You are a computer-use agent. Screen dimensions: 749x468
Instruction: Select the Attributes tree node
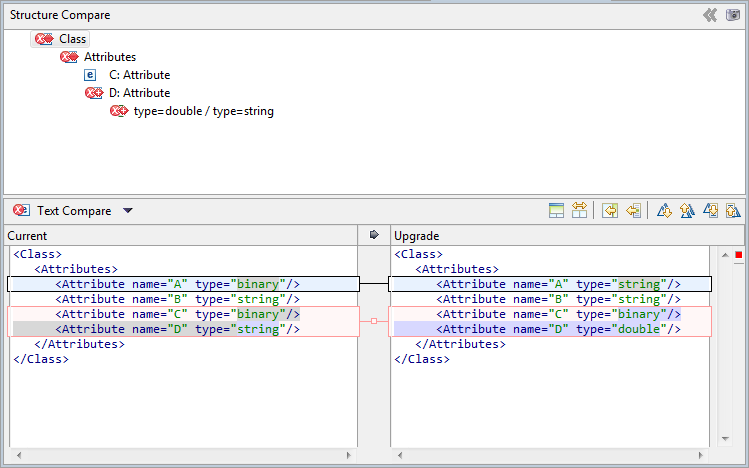tap(109, 57)
